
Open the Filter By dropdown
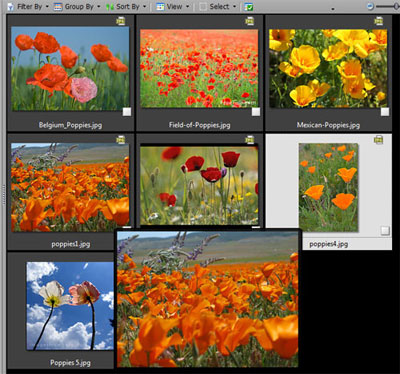[28, 6]
